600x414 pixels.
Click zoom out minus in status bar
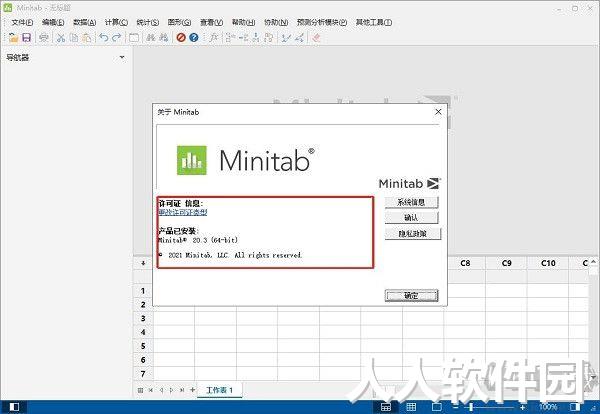455,407
